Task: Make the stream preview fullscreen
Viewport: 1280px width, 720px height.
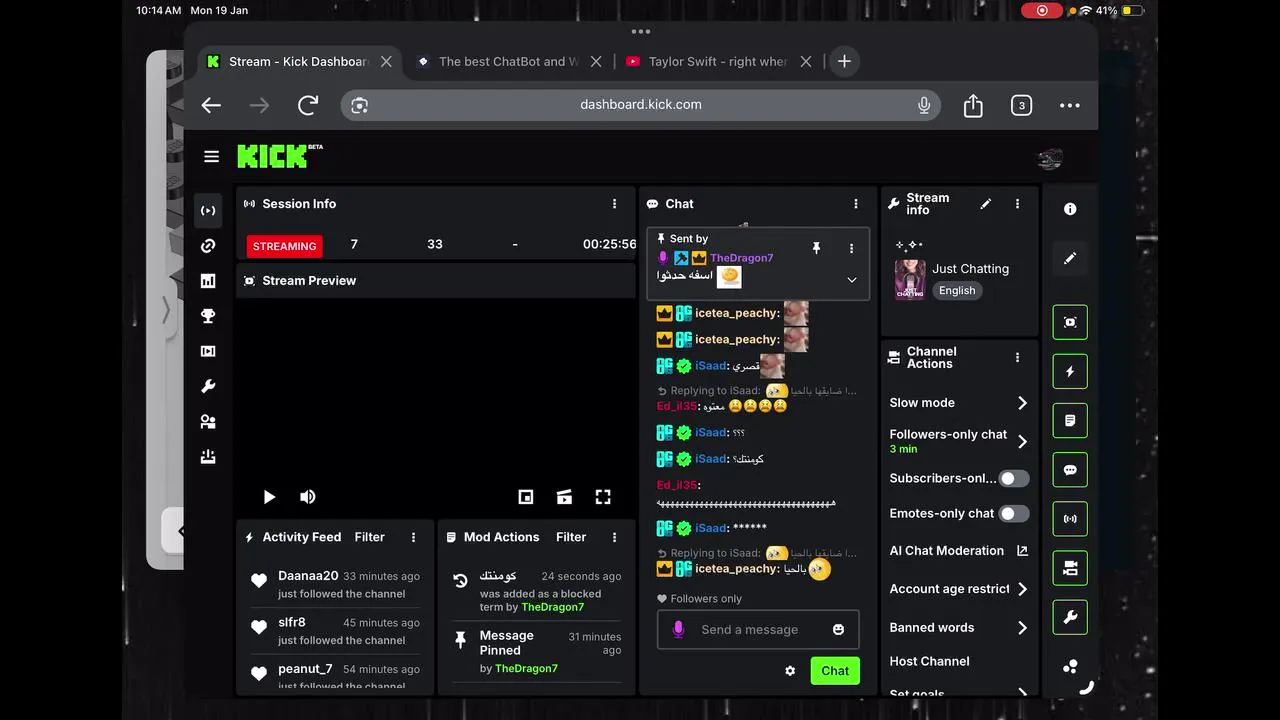Action: 603,497
